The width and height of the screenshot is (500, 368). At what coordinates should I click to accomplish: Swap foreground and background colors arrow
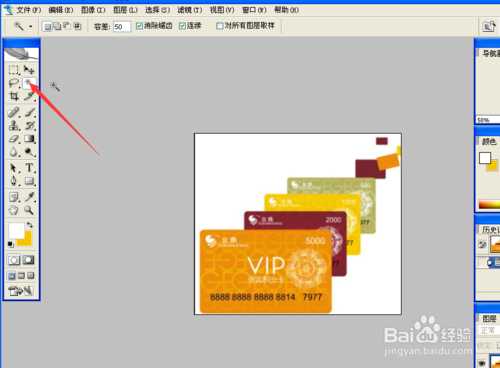29,225
